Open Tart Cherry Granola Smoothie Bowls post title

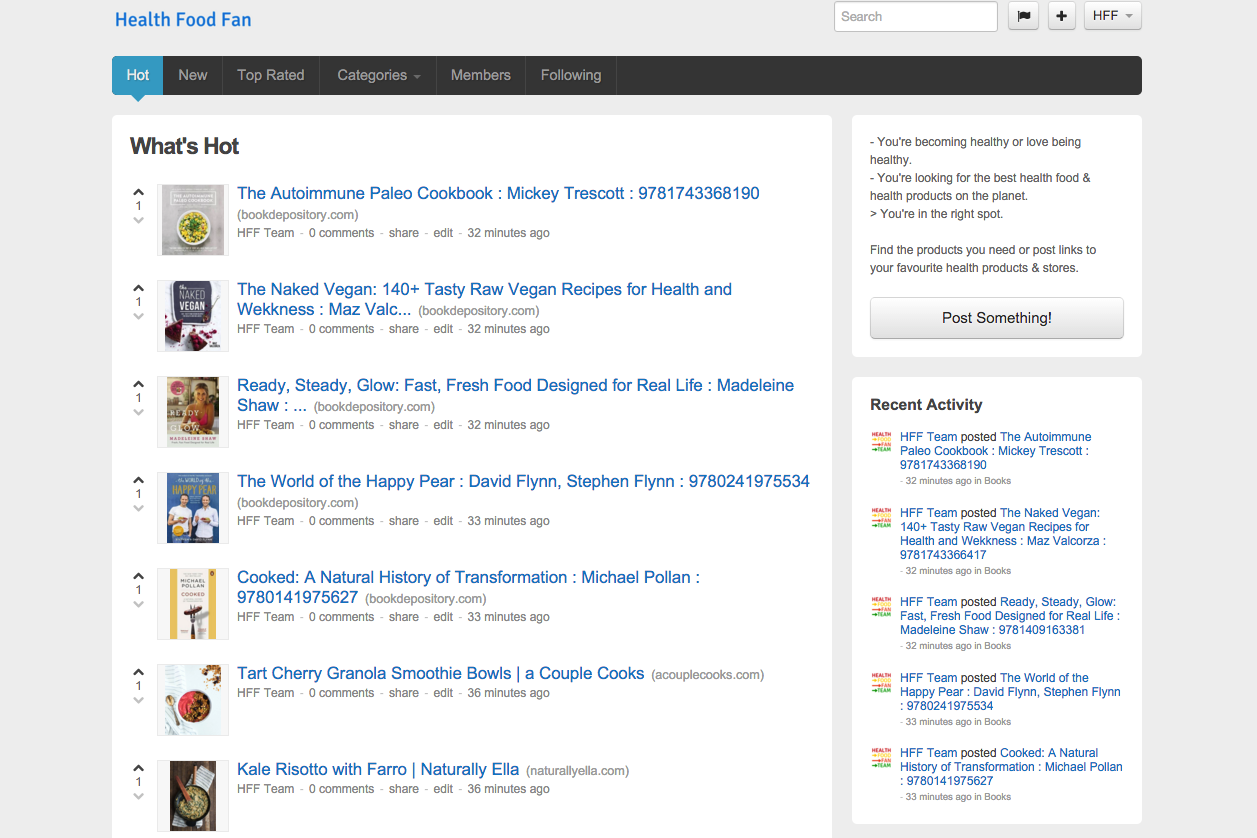coord(440,673)
